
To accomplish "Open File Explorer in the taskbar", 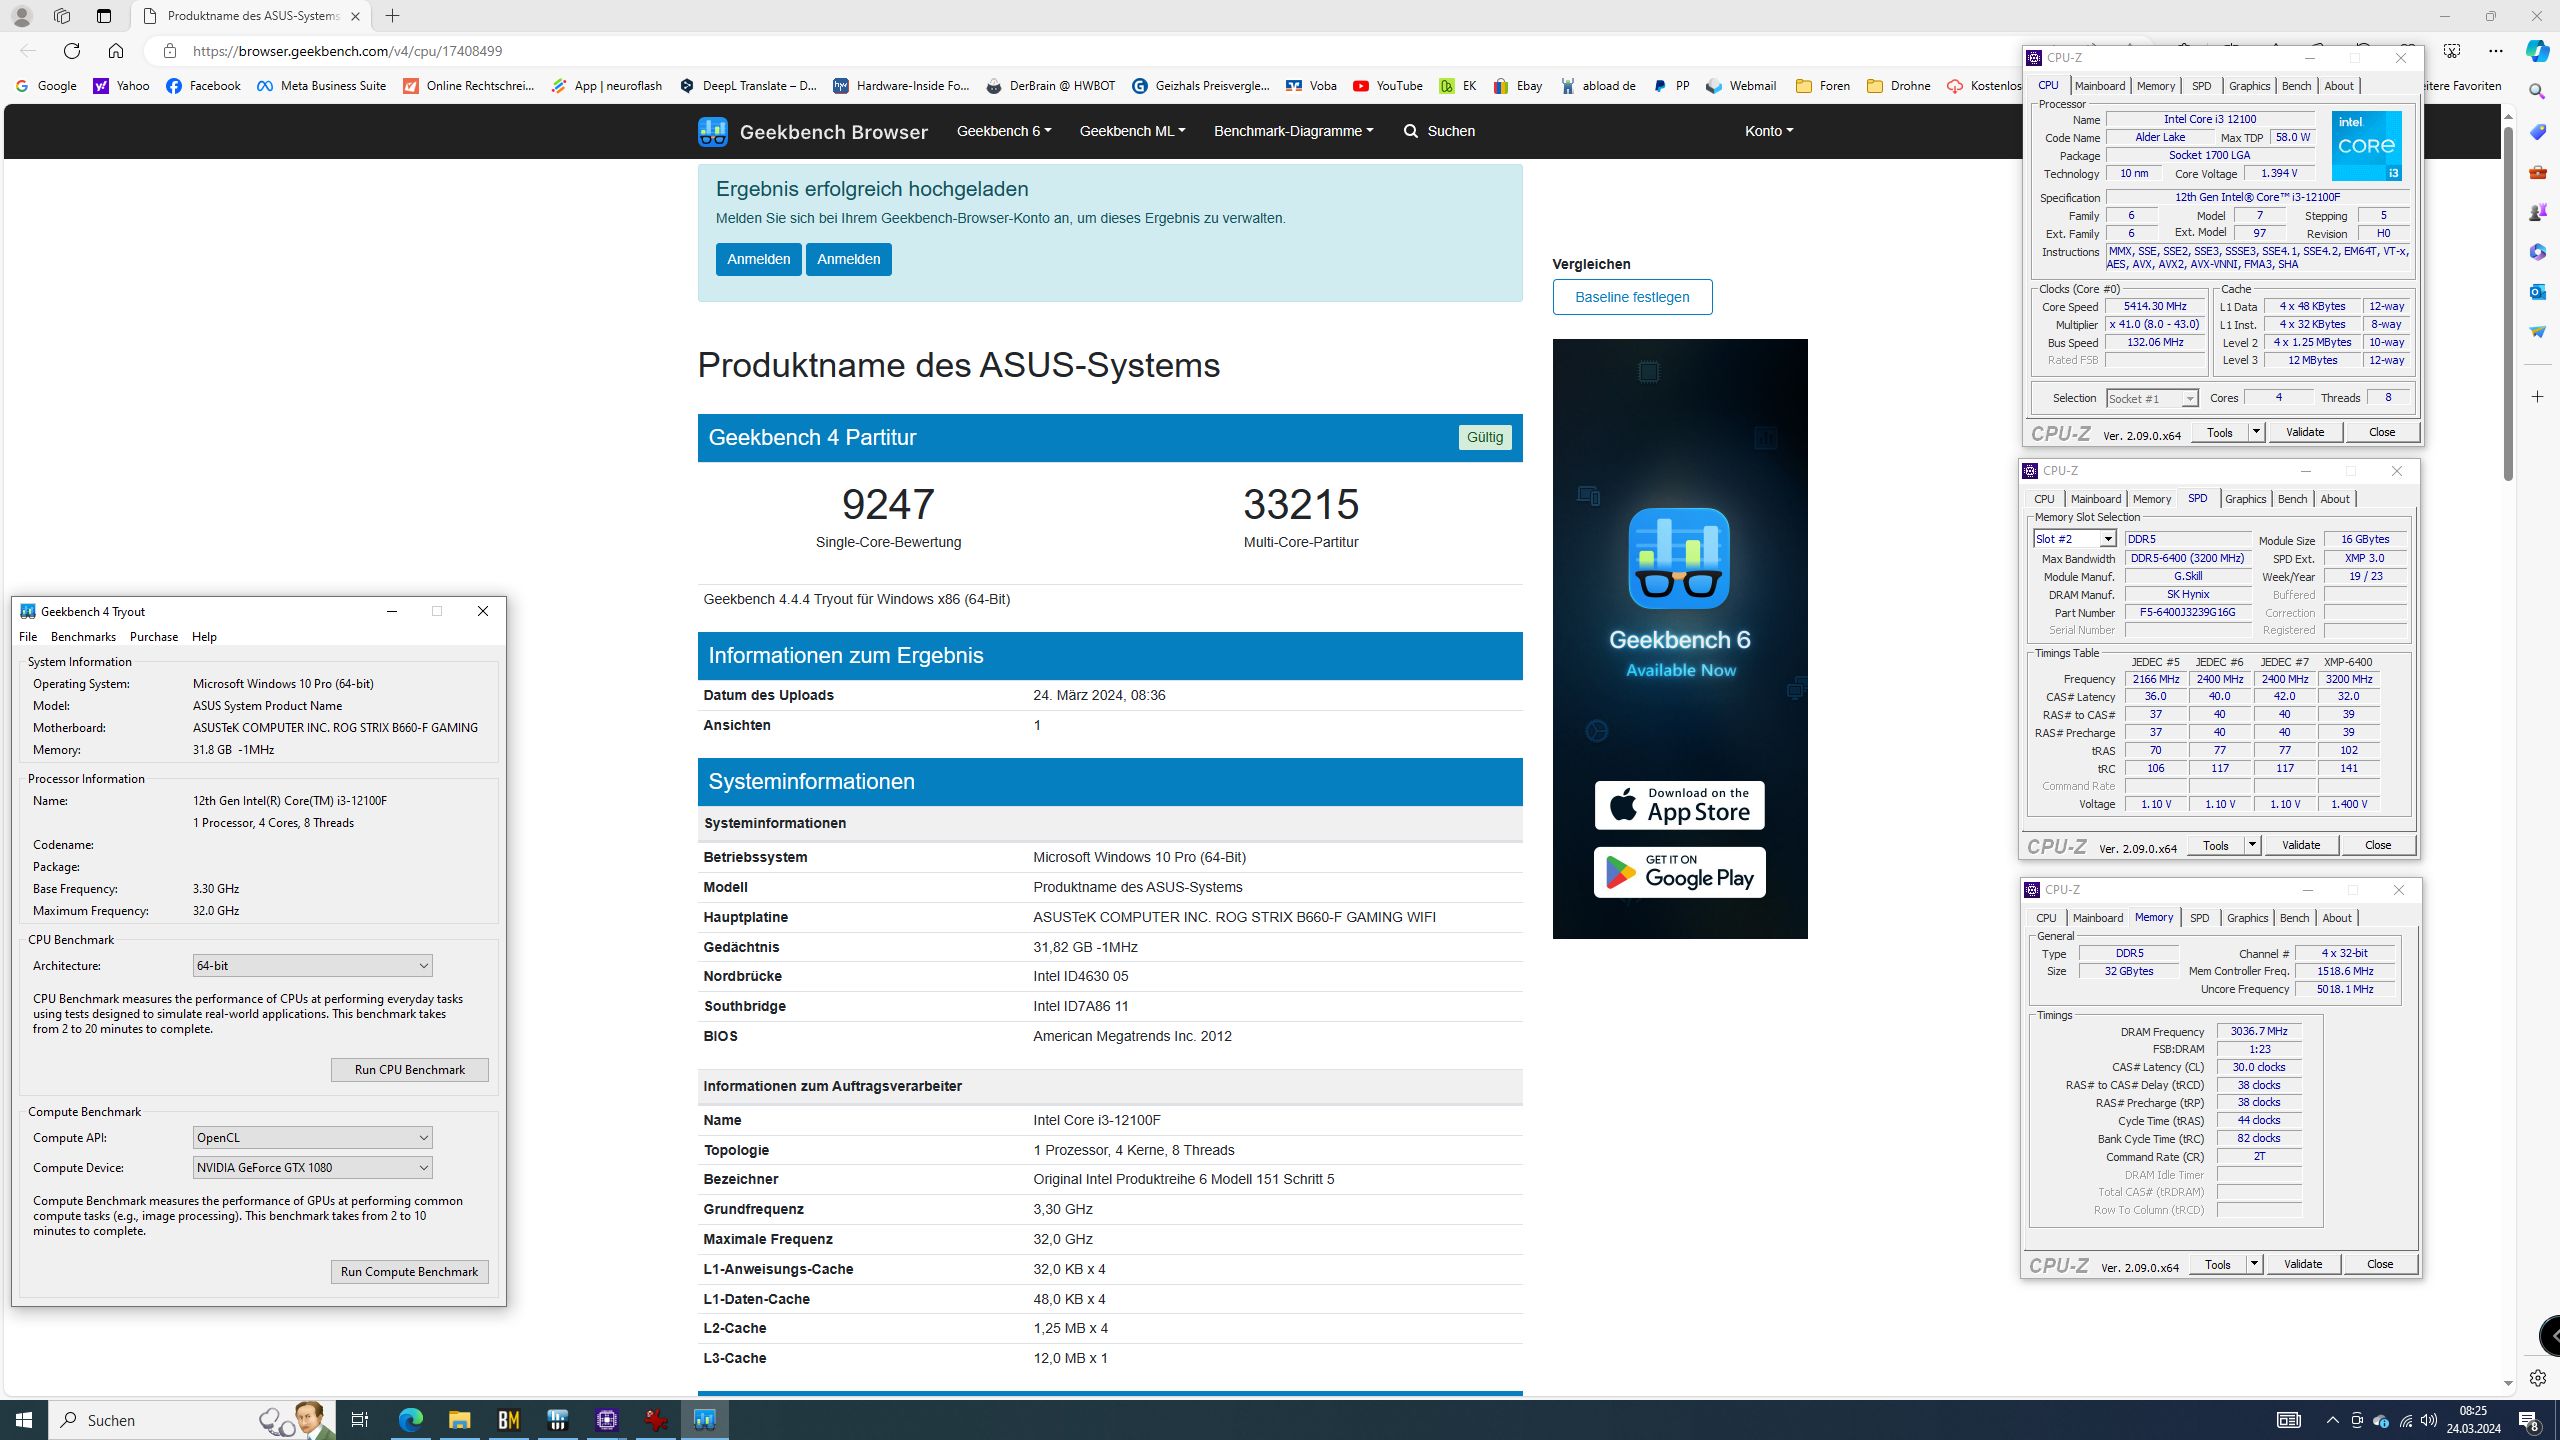I will [x=459, y=1420].
